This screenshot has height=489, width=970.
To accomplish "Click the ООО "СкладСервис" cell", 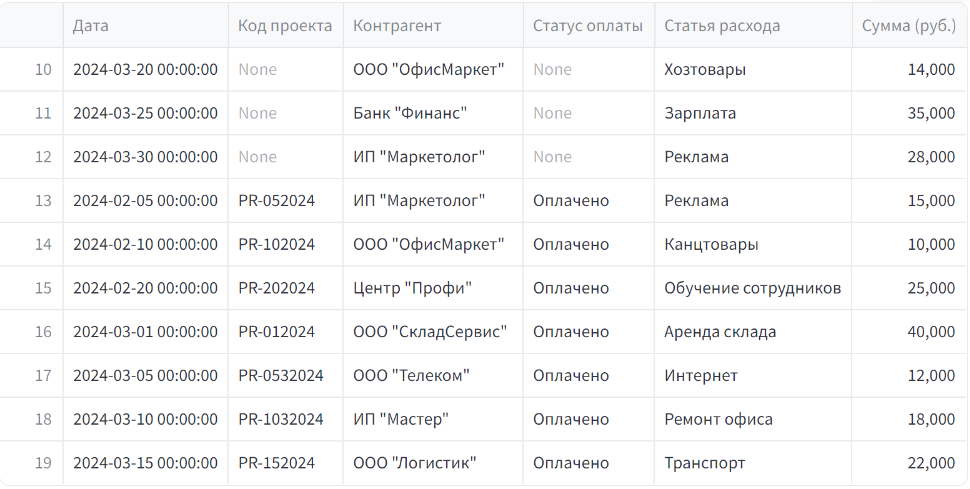I will tap(433, 332).
